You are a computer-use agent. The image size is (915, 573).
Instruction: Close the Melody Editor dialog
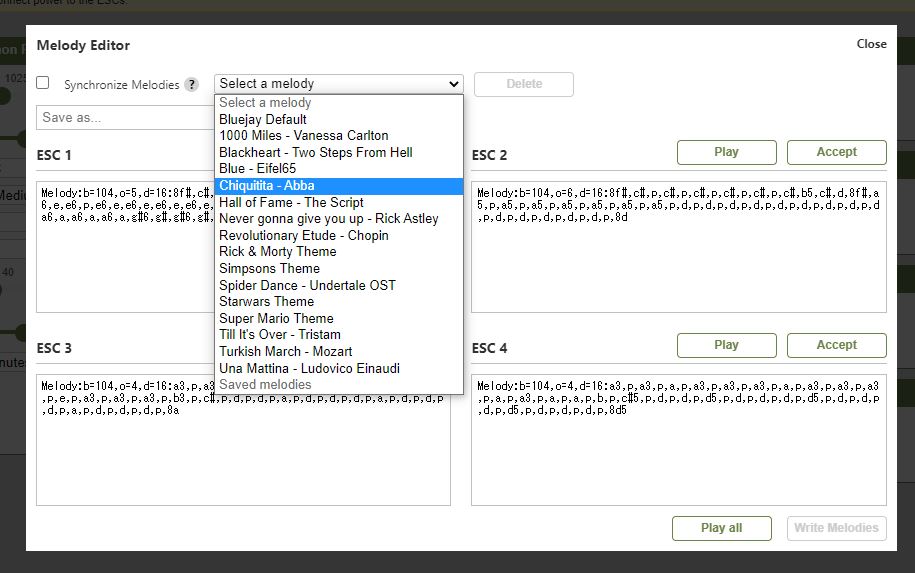pos(871,44)
